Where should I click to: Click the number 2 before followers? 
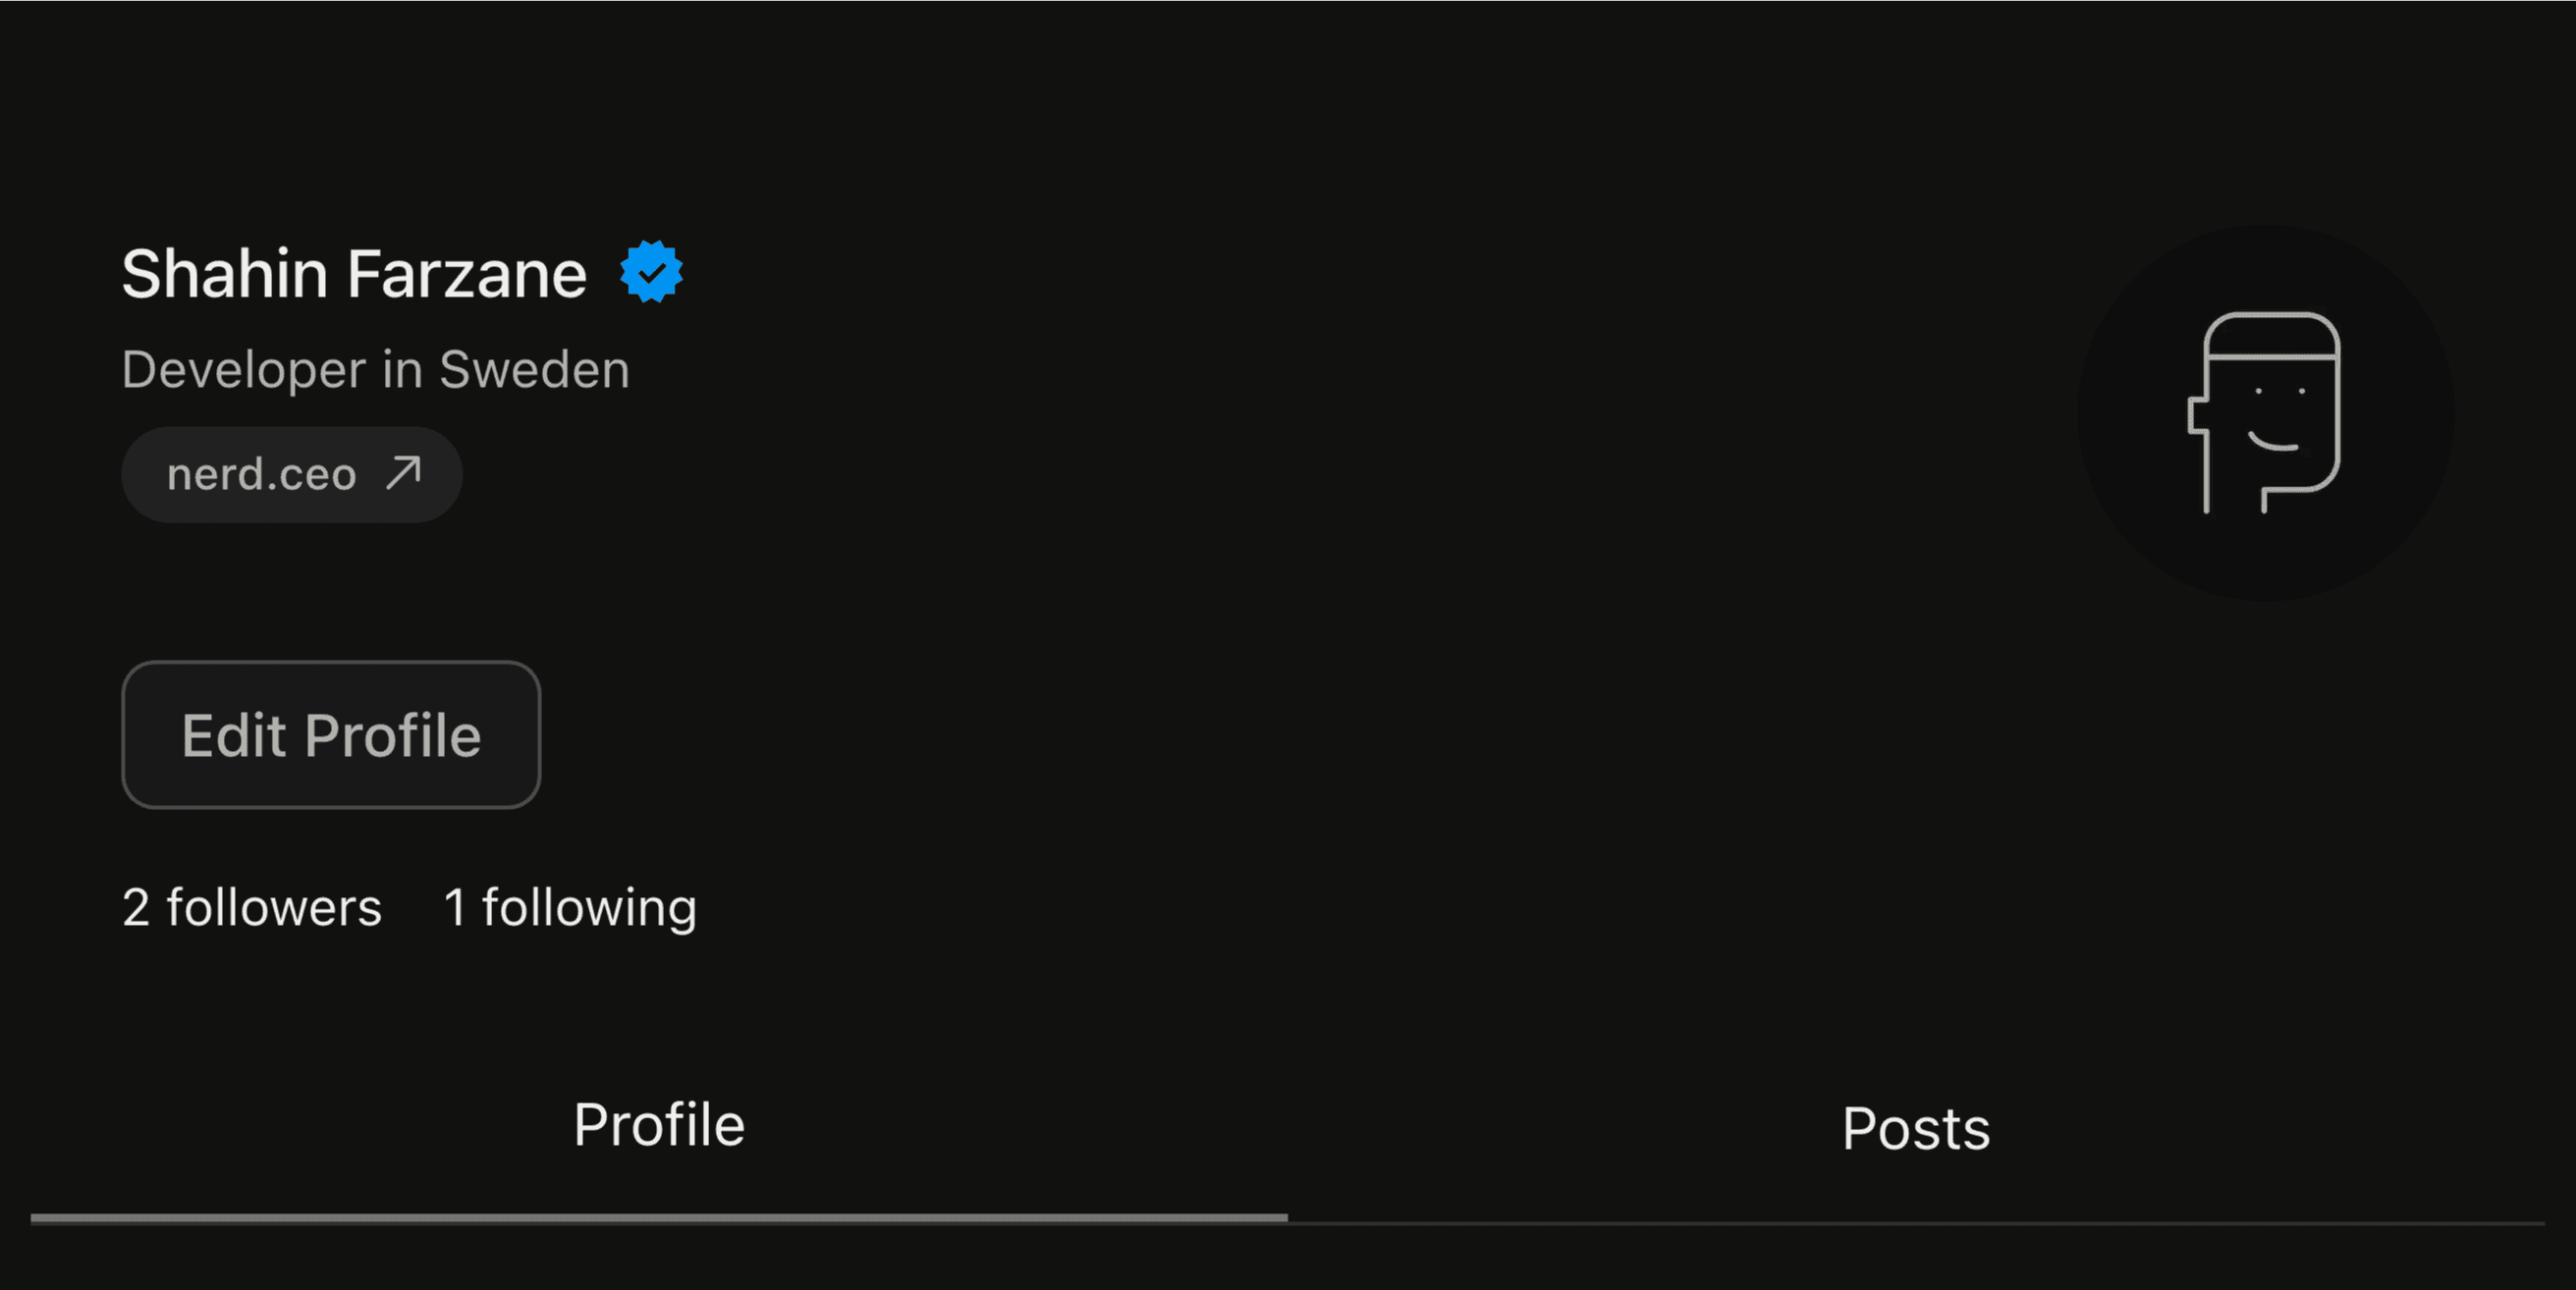[136, 908]
